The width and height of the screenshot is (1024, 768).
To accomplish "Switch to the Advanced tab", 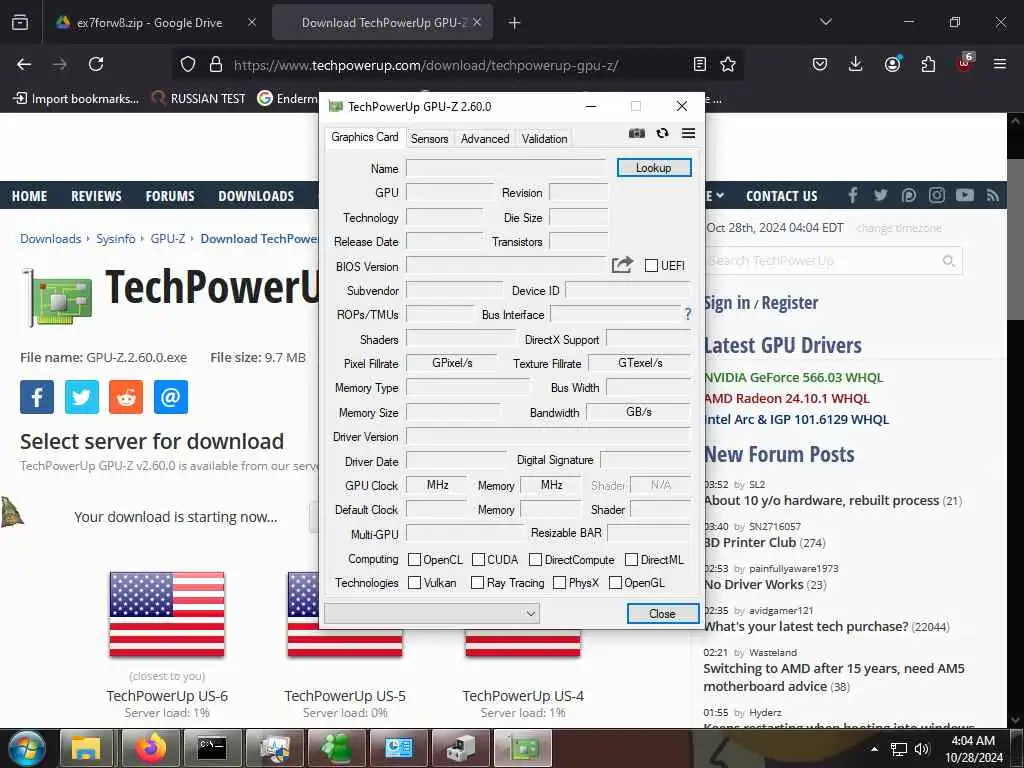I will [x=485, y=138].
